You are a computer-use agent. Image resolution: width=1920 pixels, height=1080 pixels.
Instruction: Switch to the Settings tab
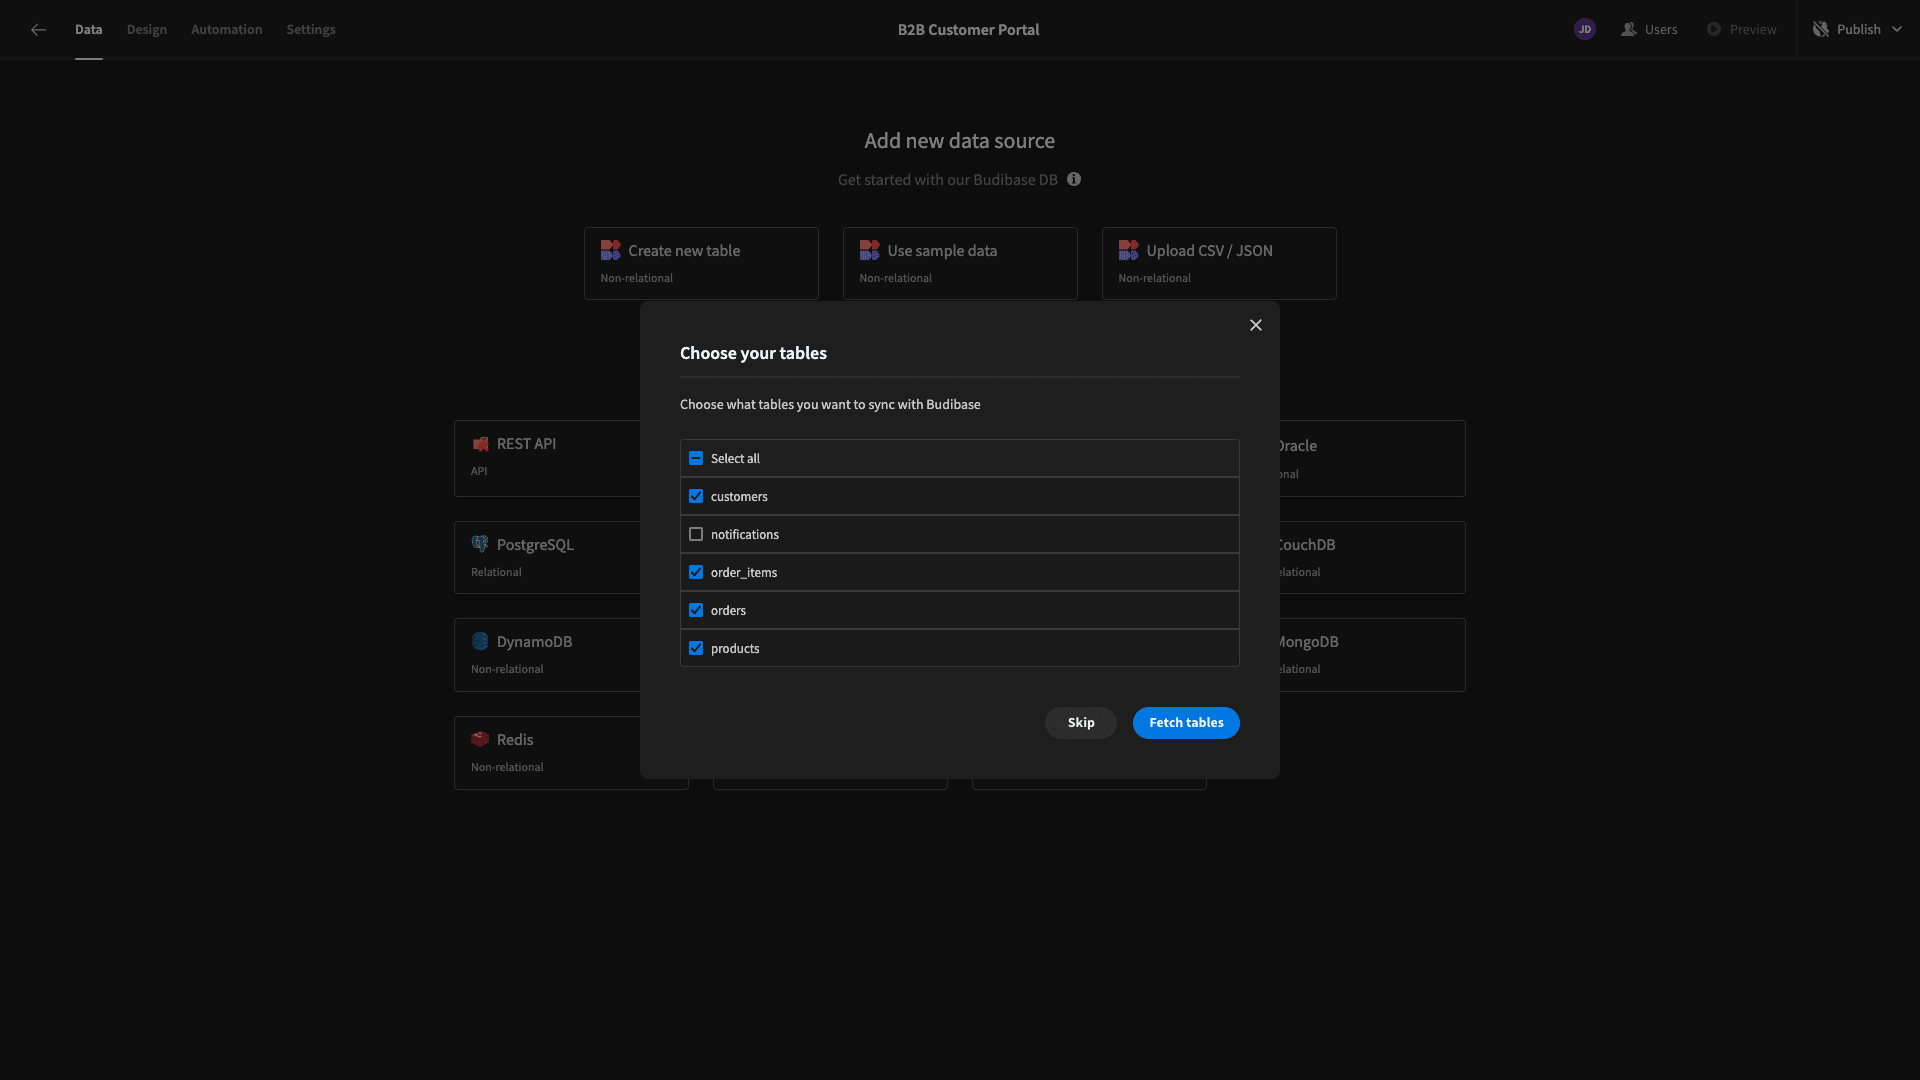pos(311,30)
